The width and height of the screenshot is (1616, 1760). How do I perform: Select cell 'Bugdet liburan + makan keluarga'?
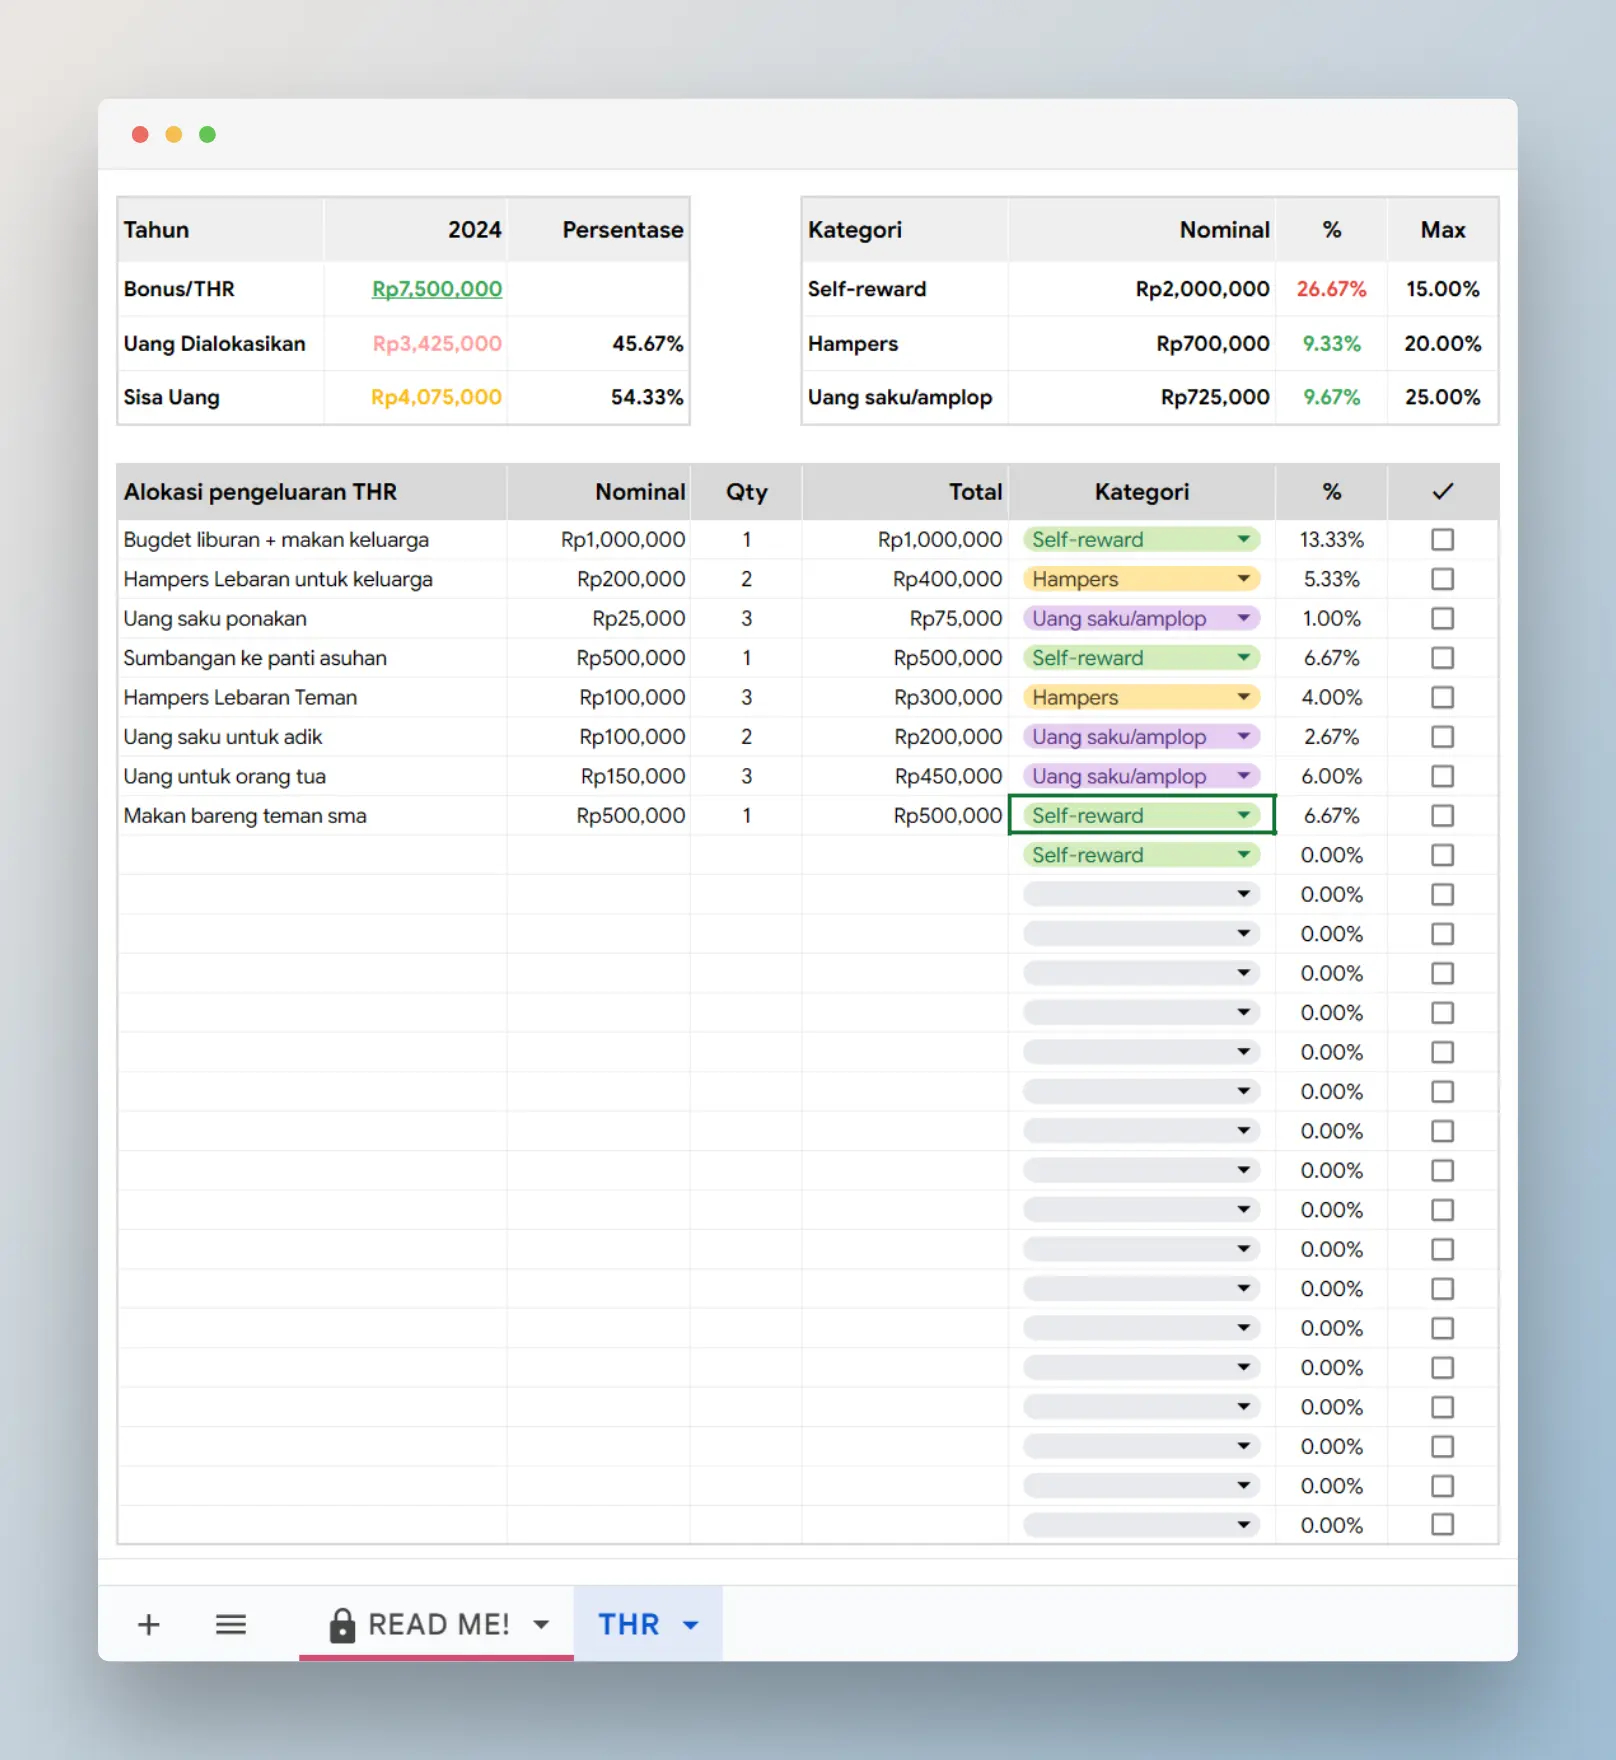[311, 540]
